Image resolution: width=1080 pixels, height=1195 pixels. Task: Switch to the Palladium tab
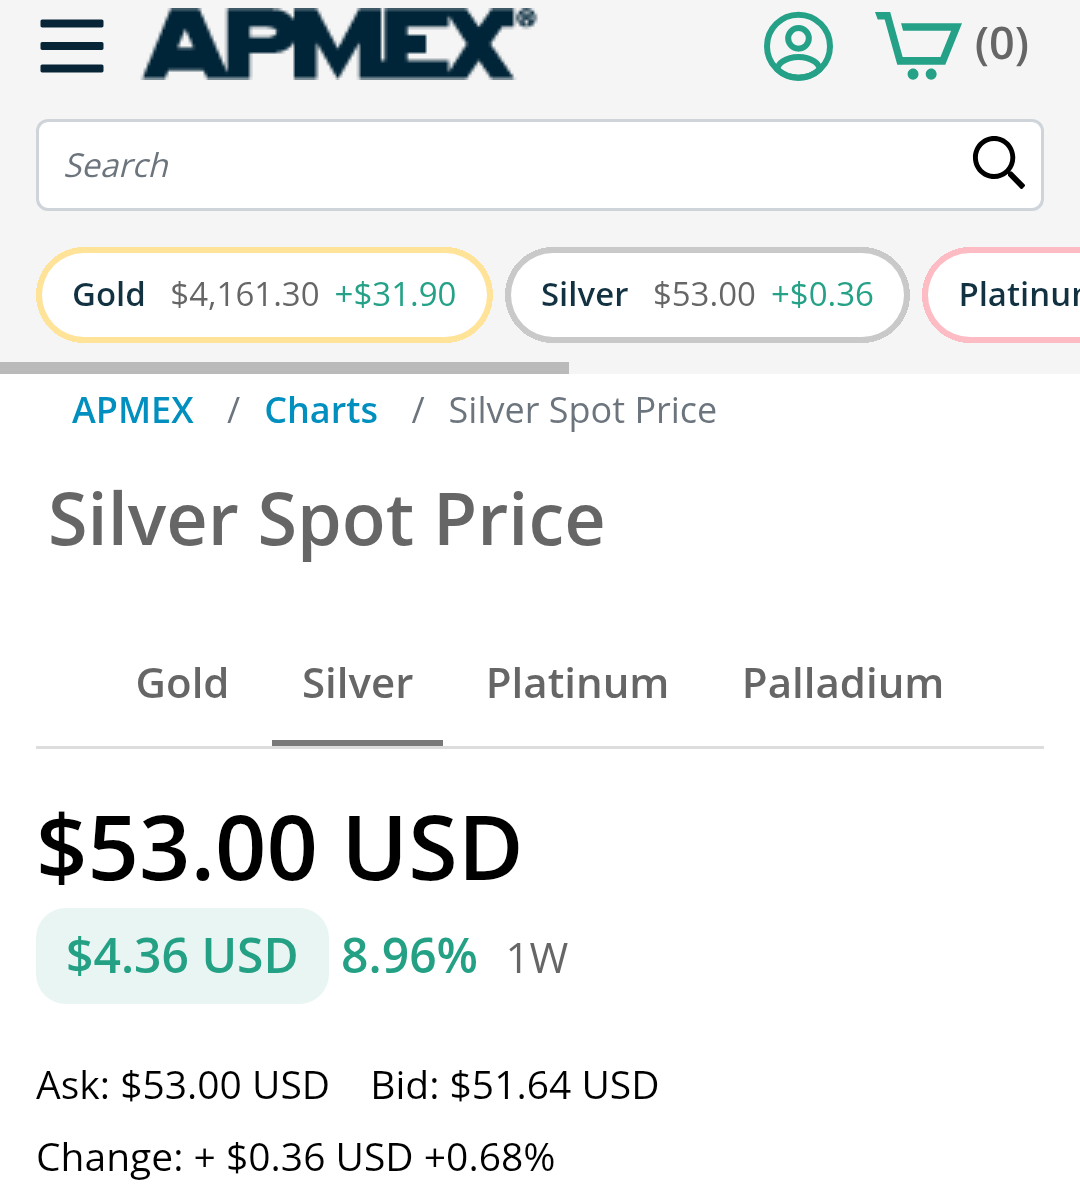click(x=842, y=684)
